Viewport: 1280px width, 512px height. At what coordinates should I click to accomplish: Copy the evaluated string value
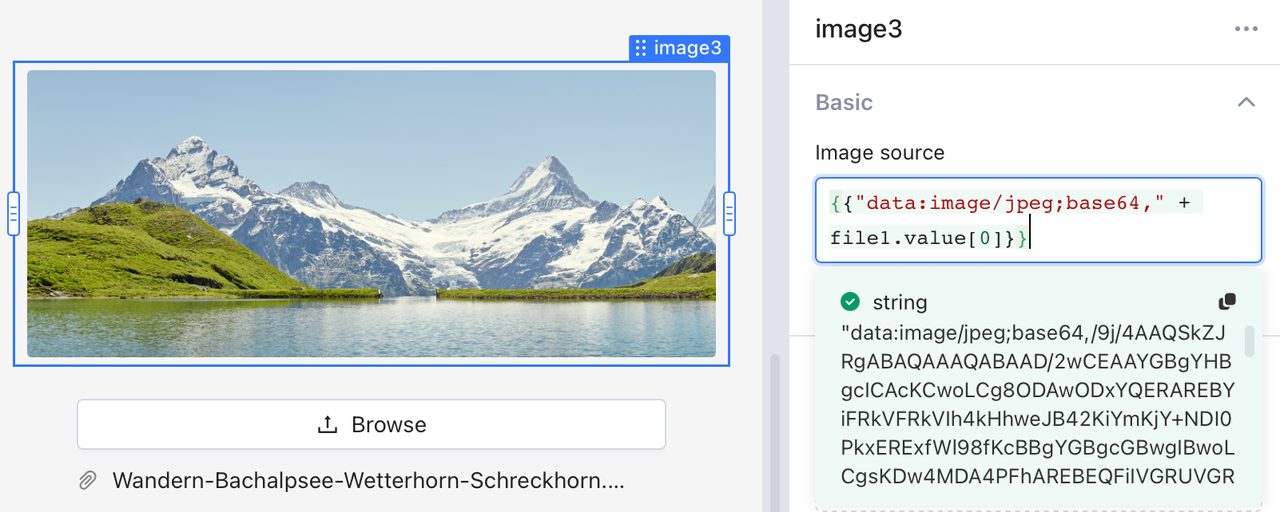point(1227,302)
